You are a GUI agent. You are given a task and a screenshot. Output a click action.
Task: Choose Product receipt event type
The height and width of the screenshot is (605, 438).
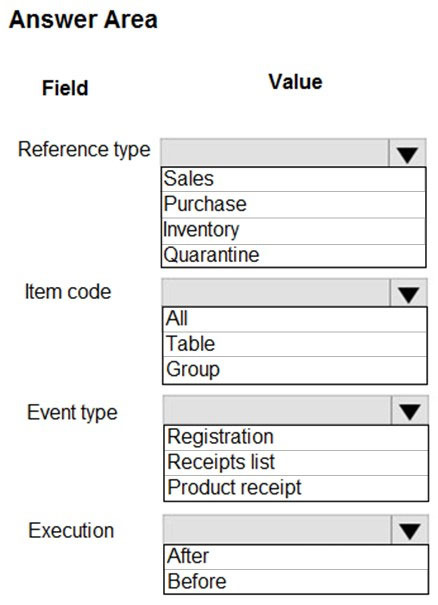[296, 488]
